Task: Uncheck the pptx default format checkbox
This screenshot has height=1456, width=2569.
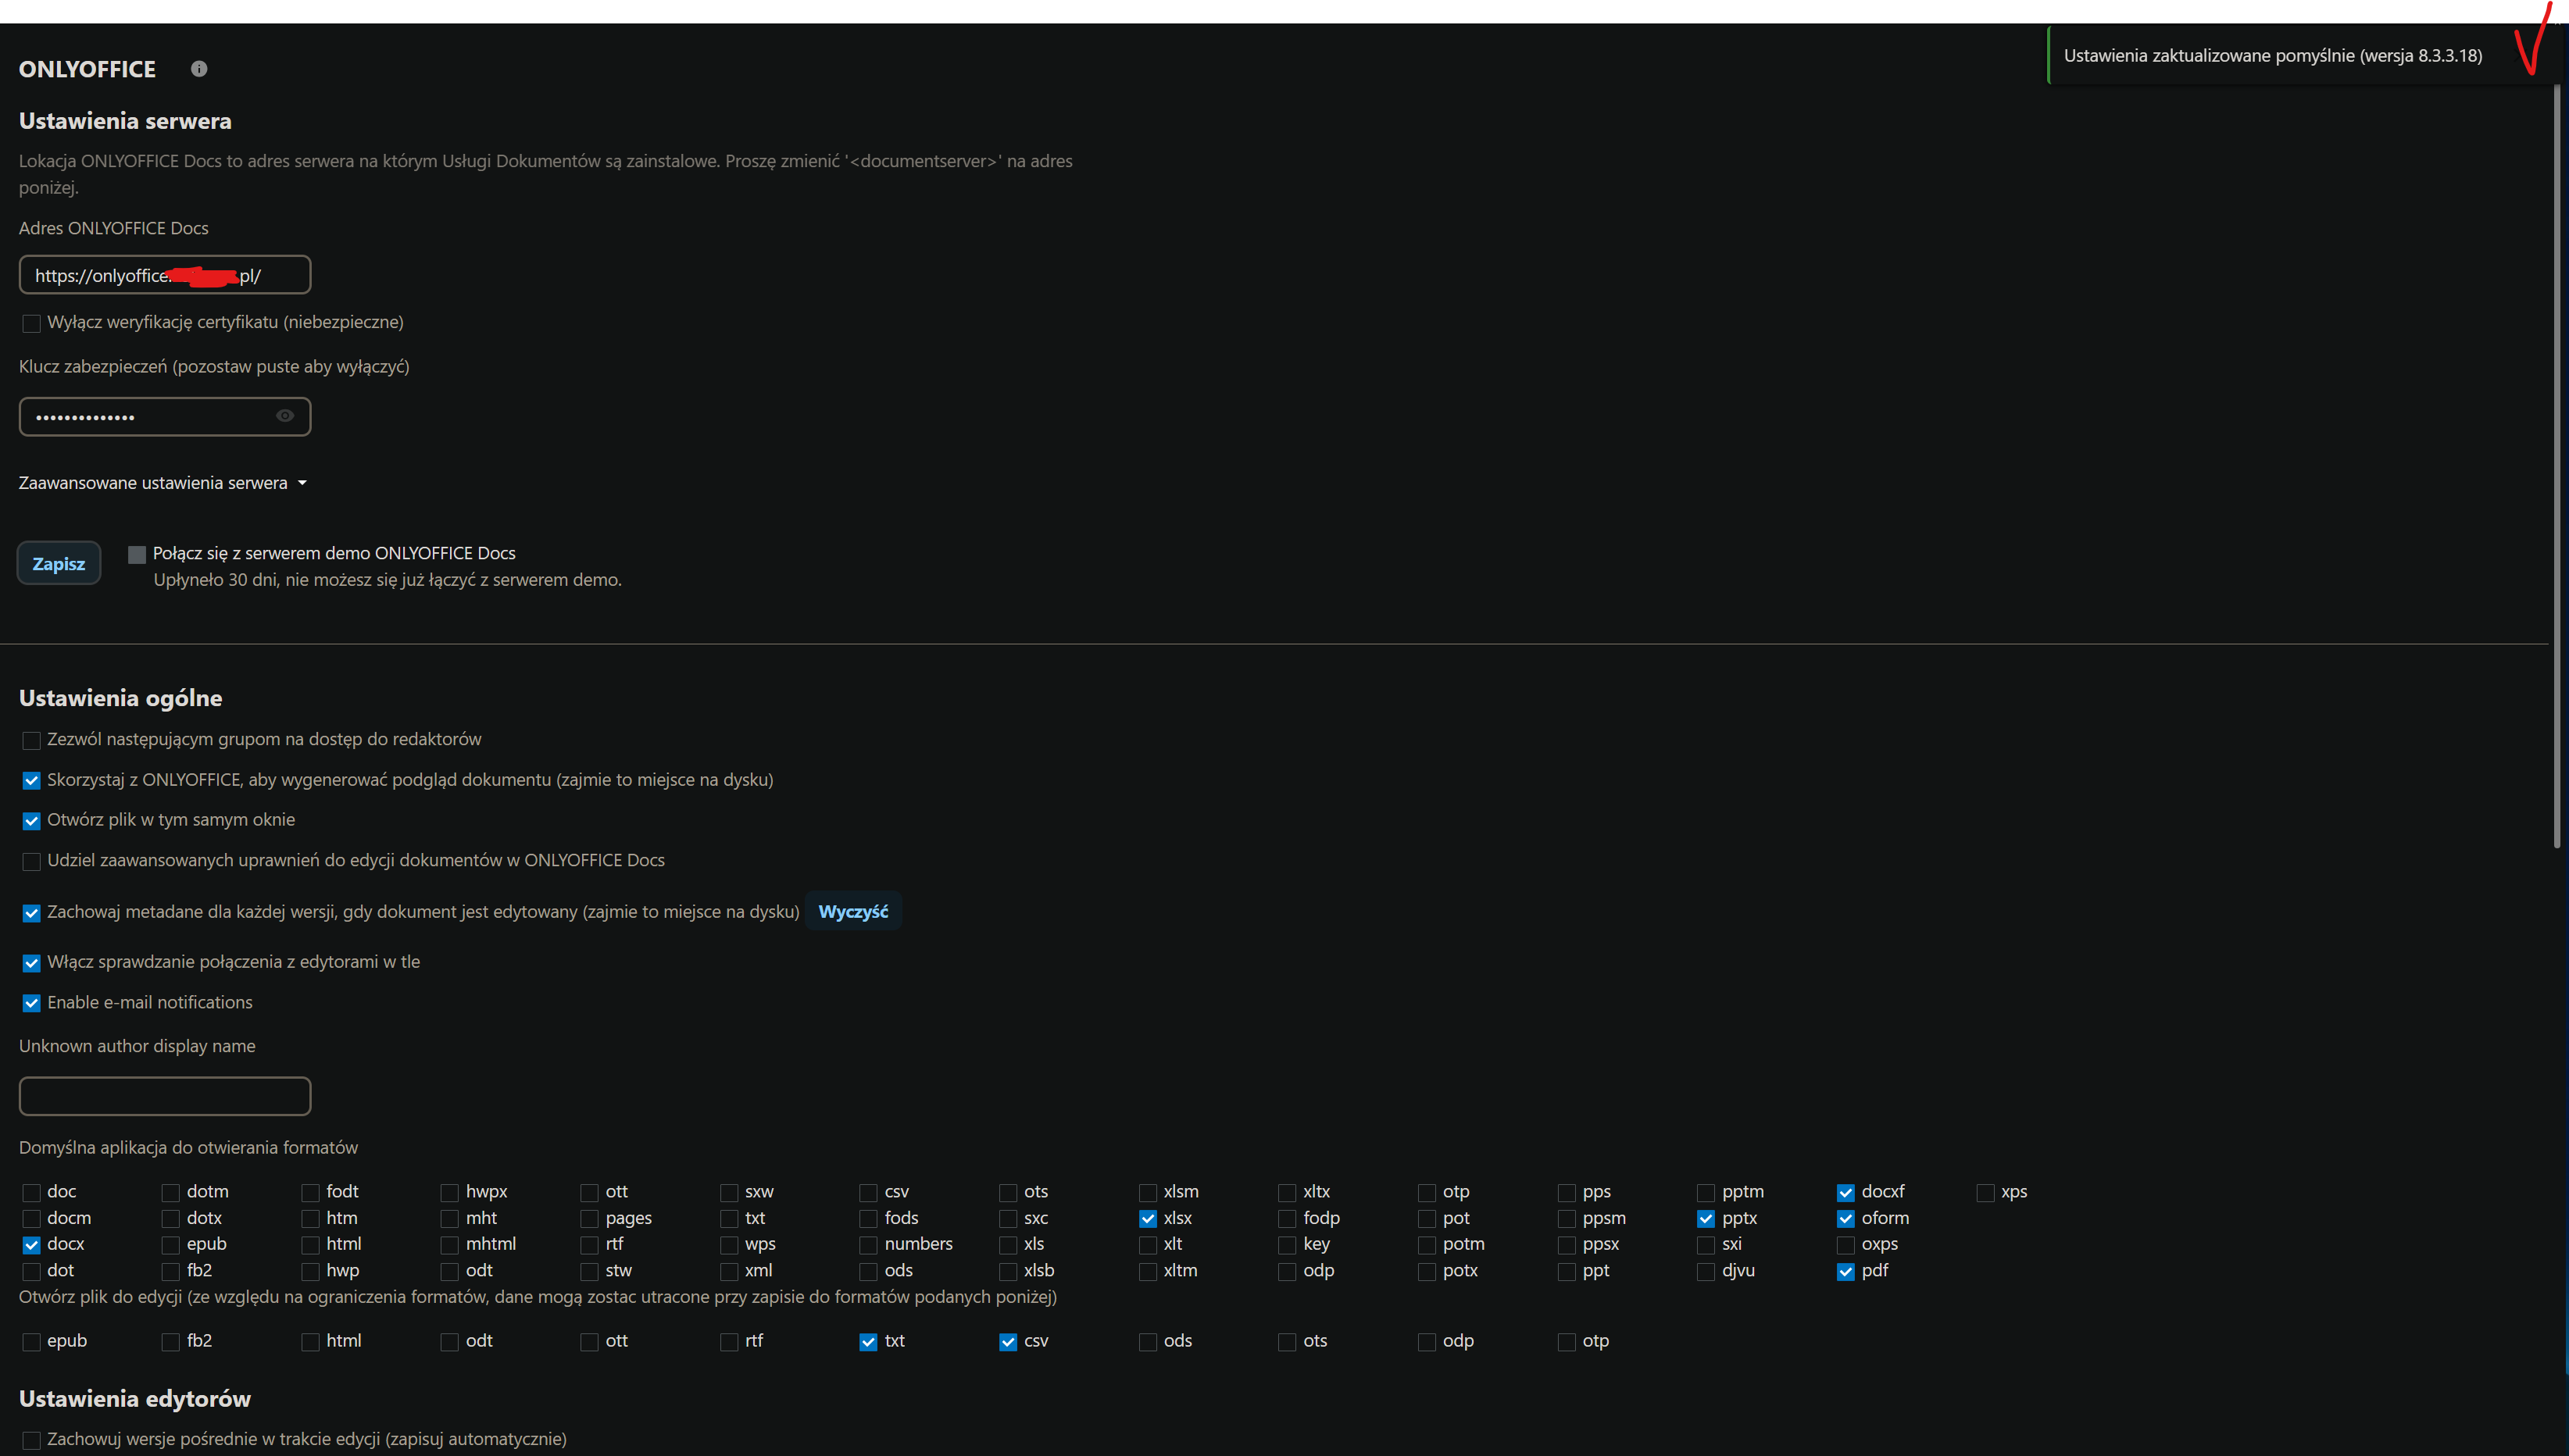Action: pyautogui.click(x=1706, y=1219)
